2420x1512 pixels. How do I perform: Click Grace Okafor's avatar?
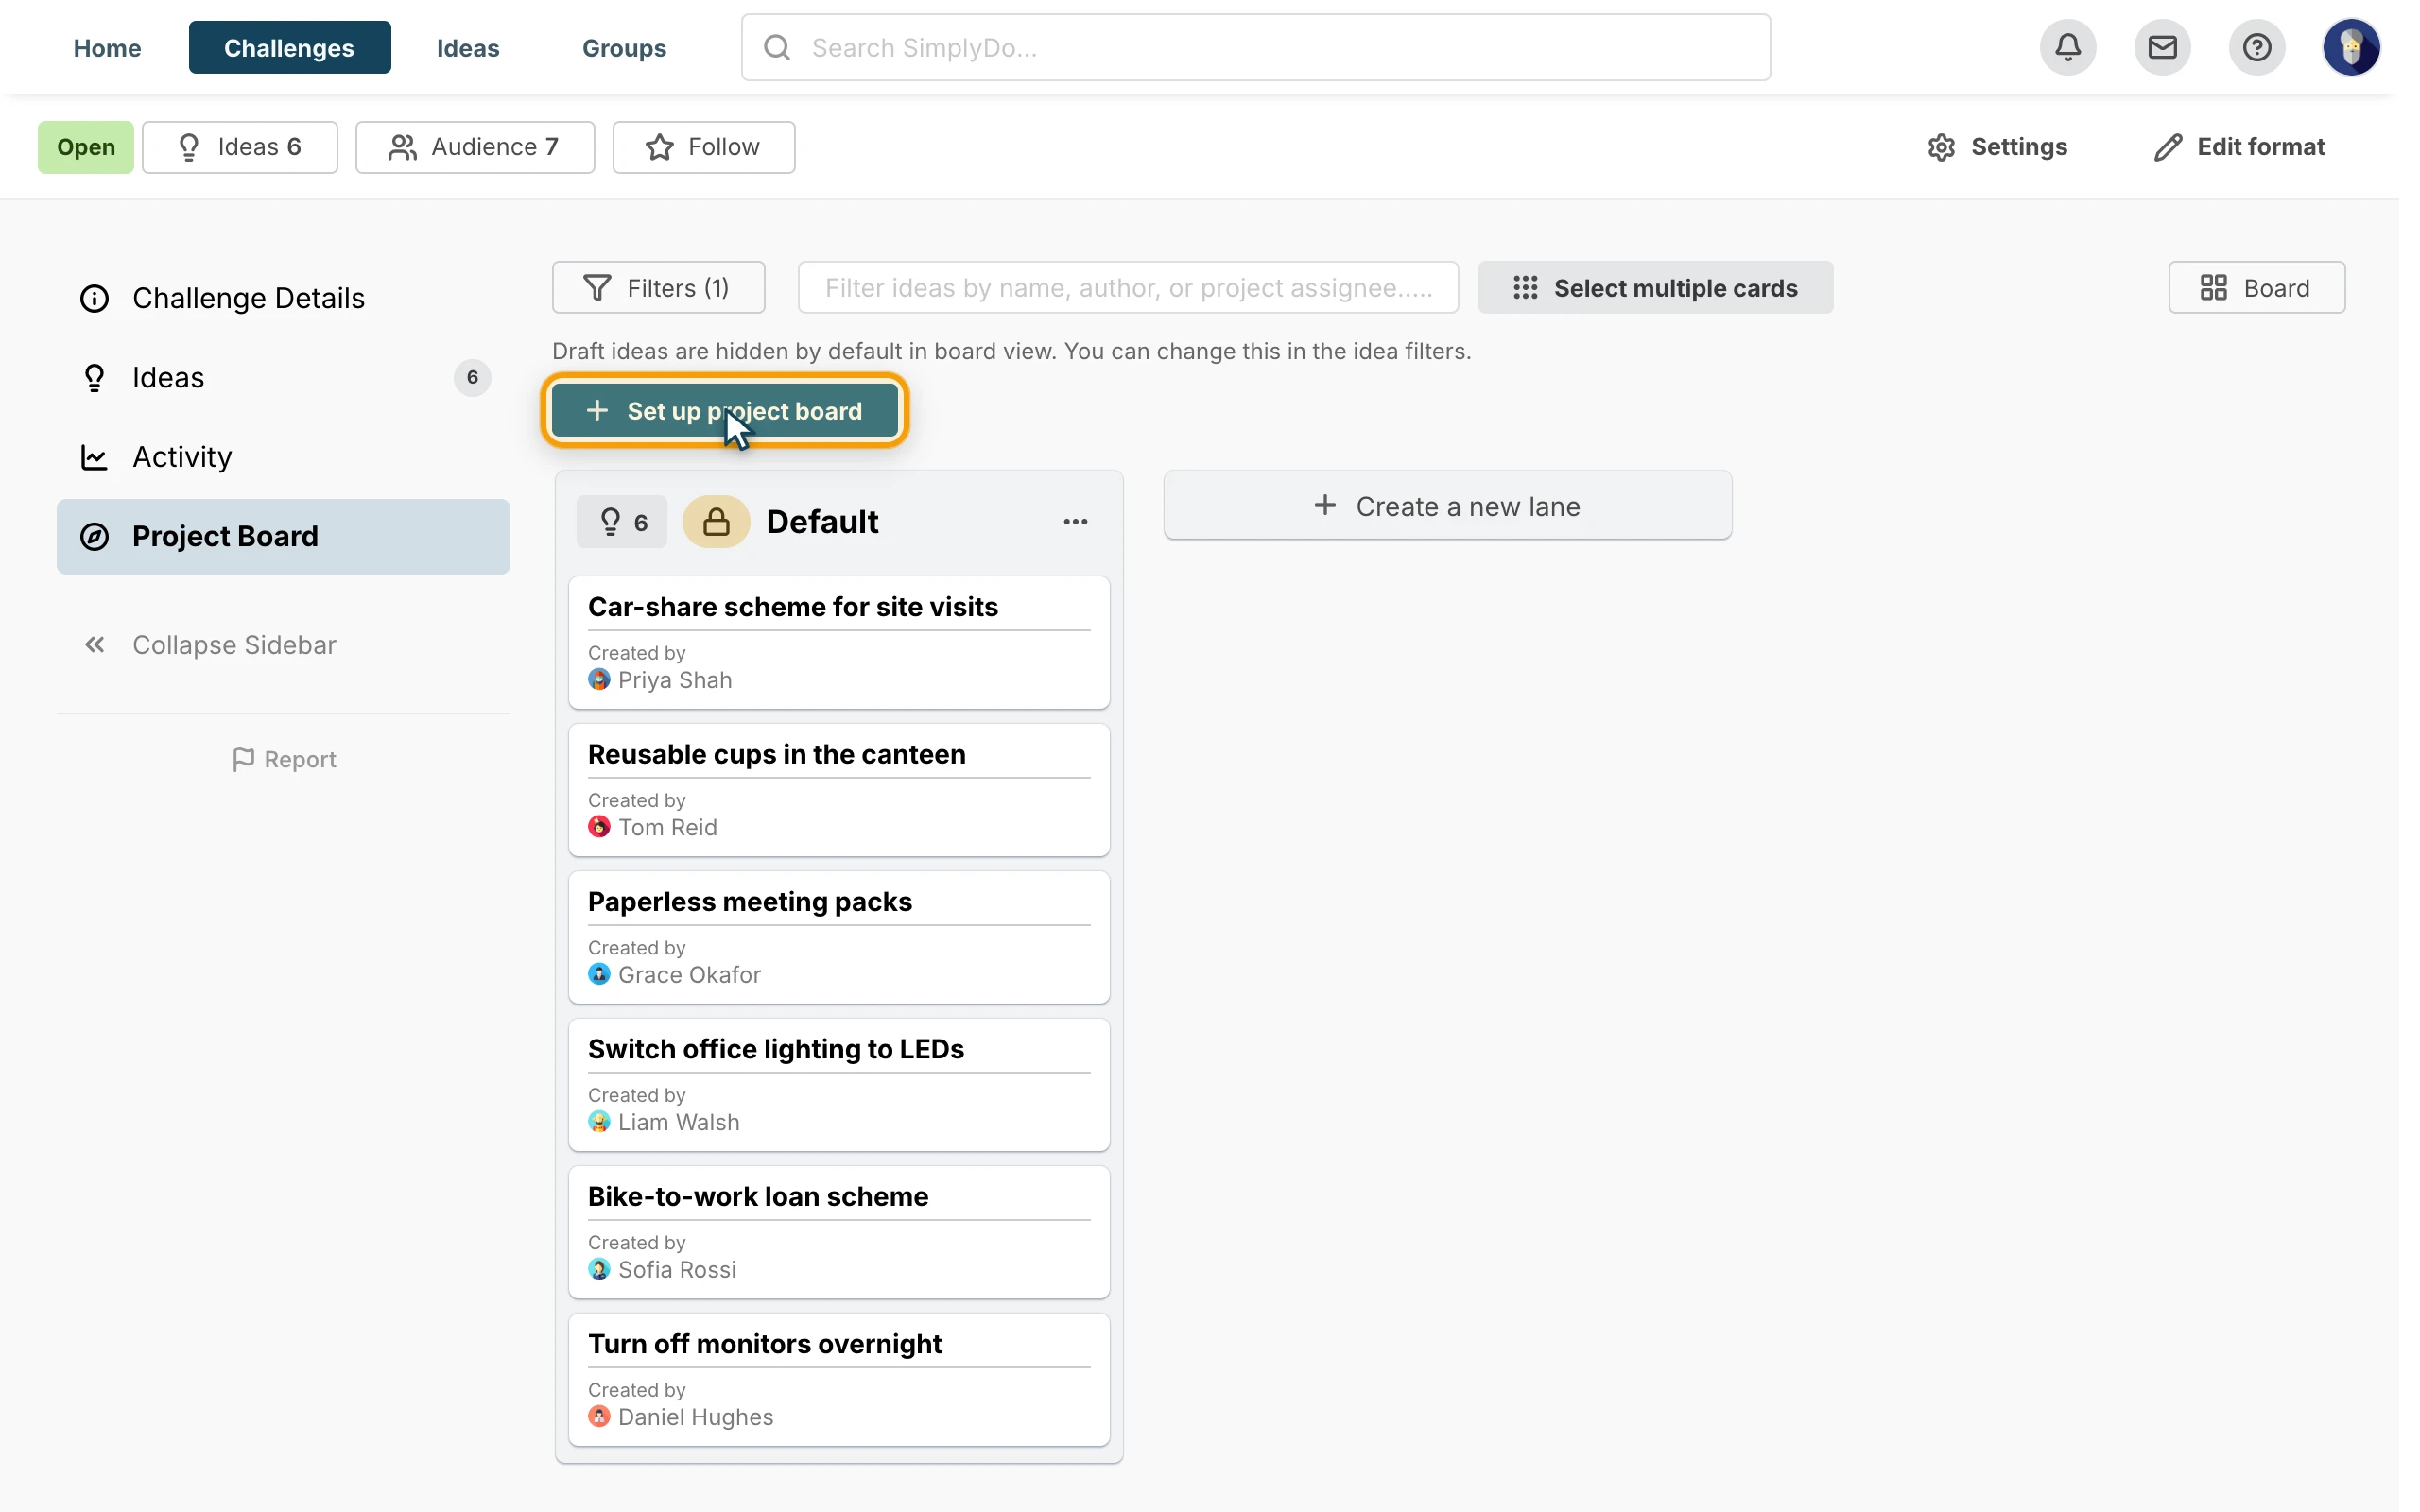coord(599,974)
